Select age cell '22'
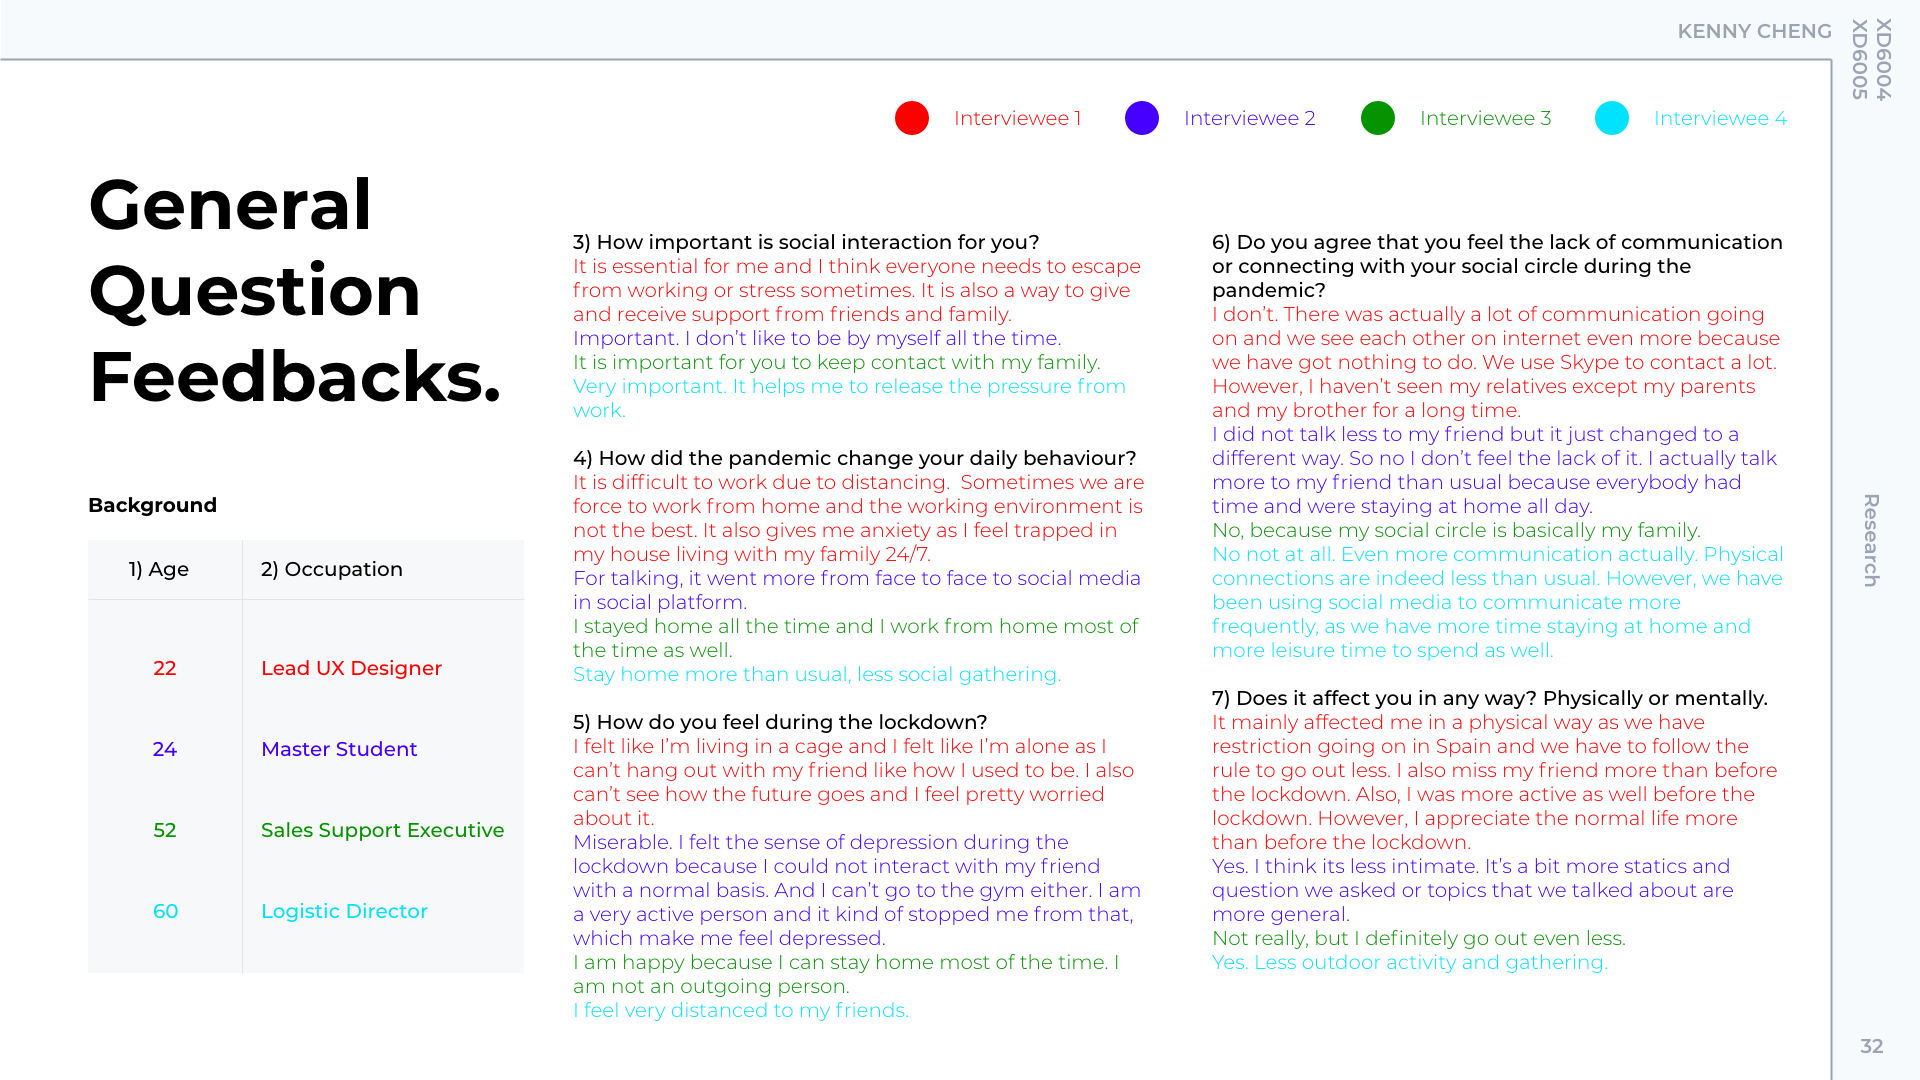Viewport: 1920px width, 1080px height. 165,668
